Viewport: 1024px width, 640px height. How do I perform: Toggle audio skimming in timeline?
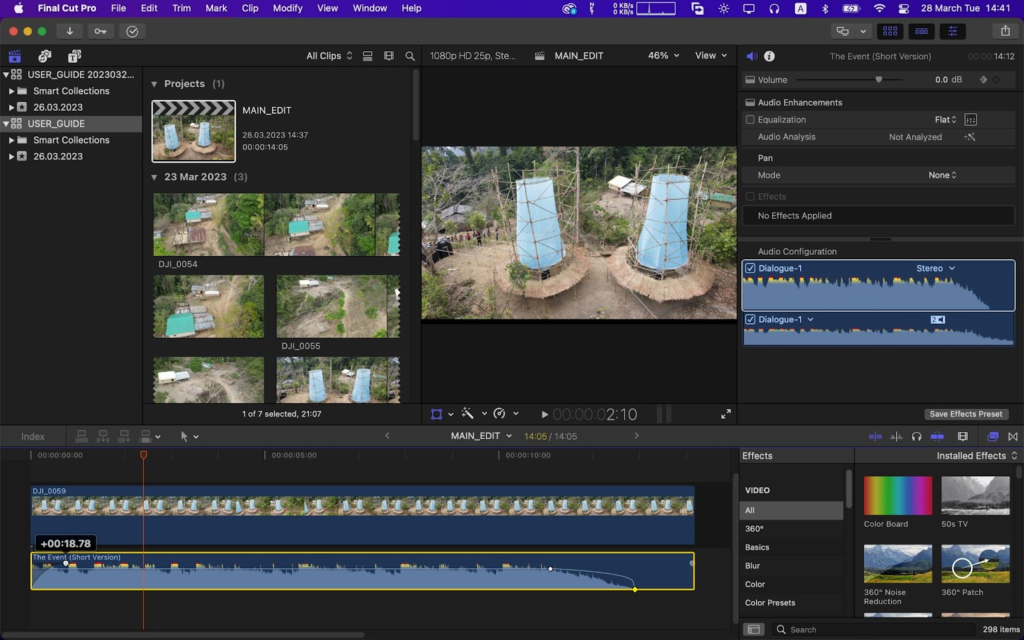pos(896,436)
